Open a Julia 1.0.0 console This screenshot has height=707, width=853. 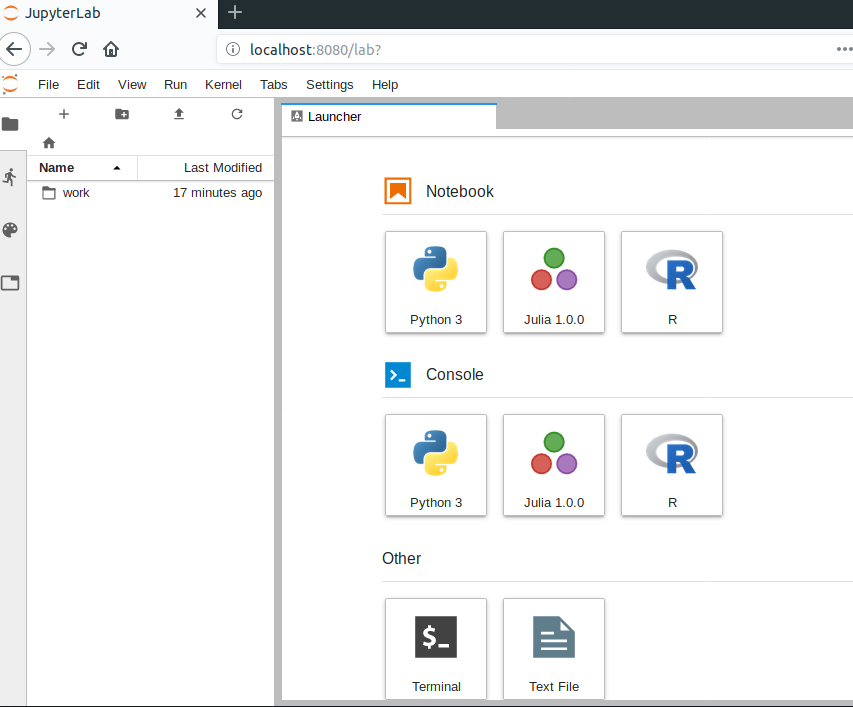pos(554,465)
